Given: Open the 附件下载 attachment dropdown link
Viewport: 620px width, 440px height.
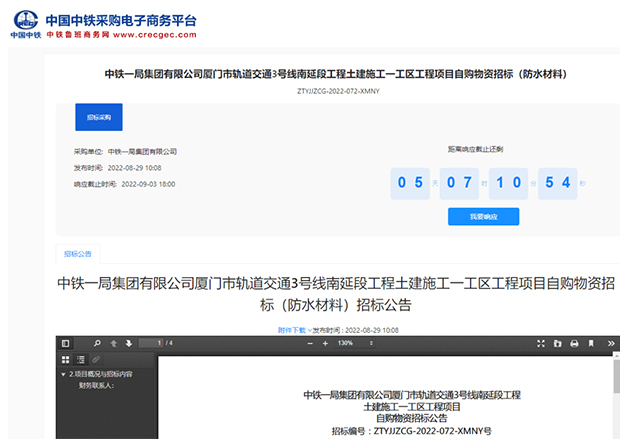Looking at the screenshot, I should (294, 330).
